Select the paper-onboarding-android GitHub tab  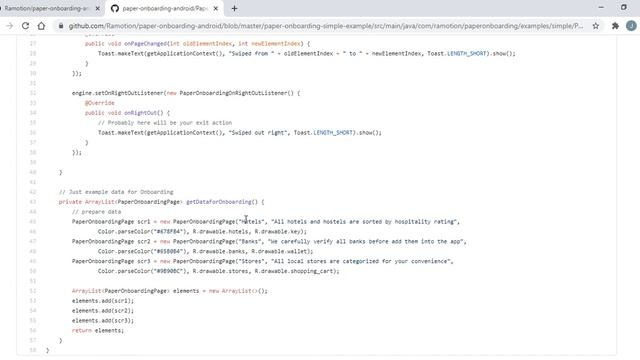click(164, 8)
